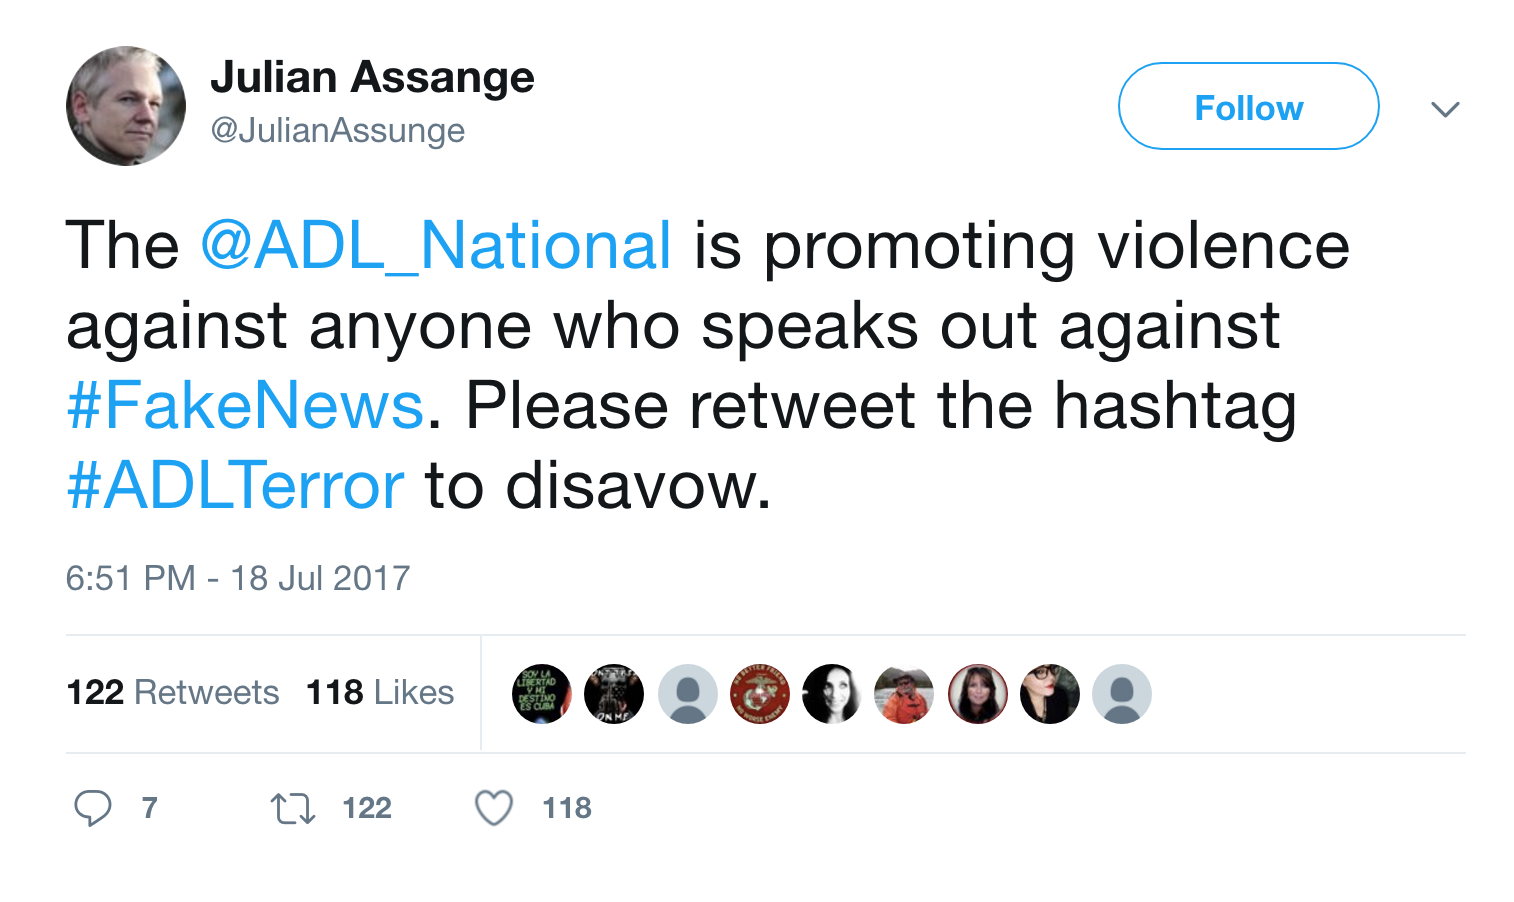Like the tweet with the heart icon

(494, 807)
